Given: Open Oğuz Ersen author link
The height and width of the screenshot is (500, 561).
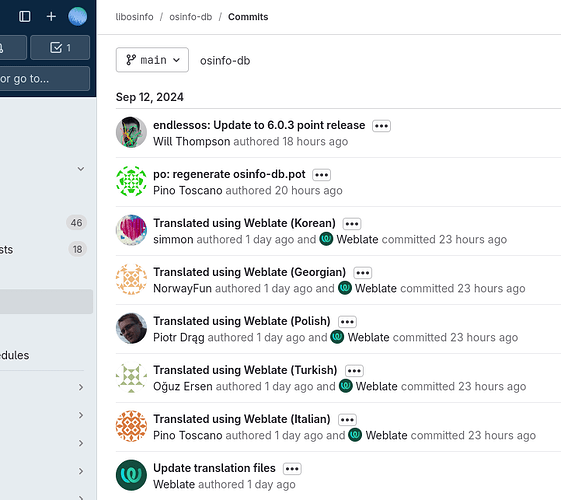Looking at the screenshot, I should [183, 387].
